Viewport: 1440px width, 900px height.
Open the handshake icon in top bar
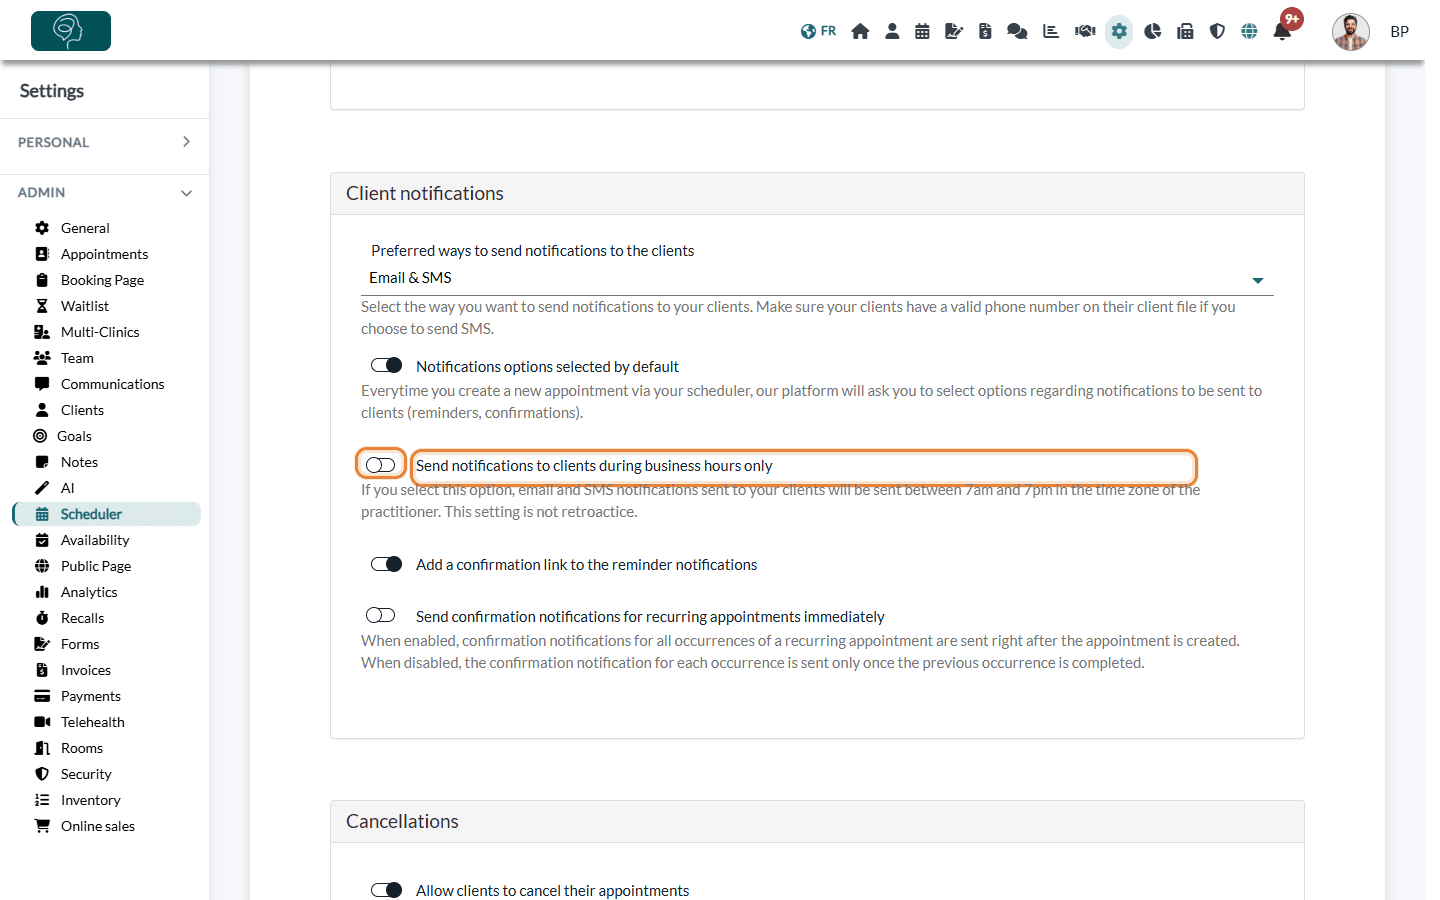pos(1085,31)
